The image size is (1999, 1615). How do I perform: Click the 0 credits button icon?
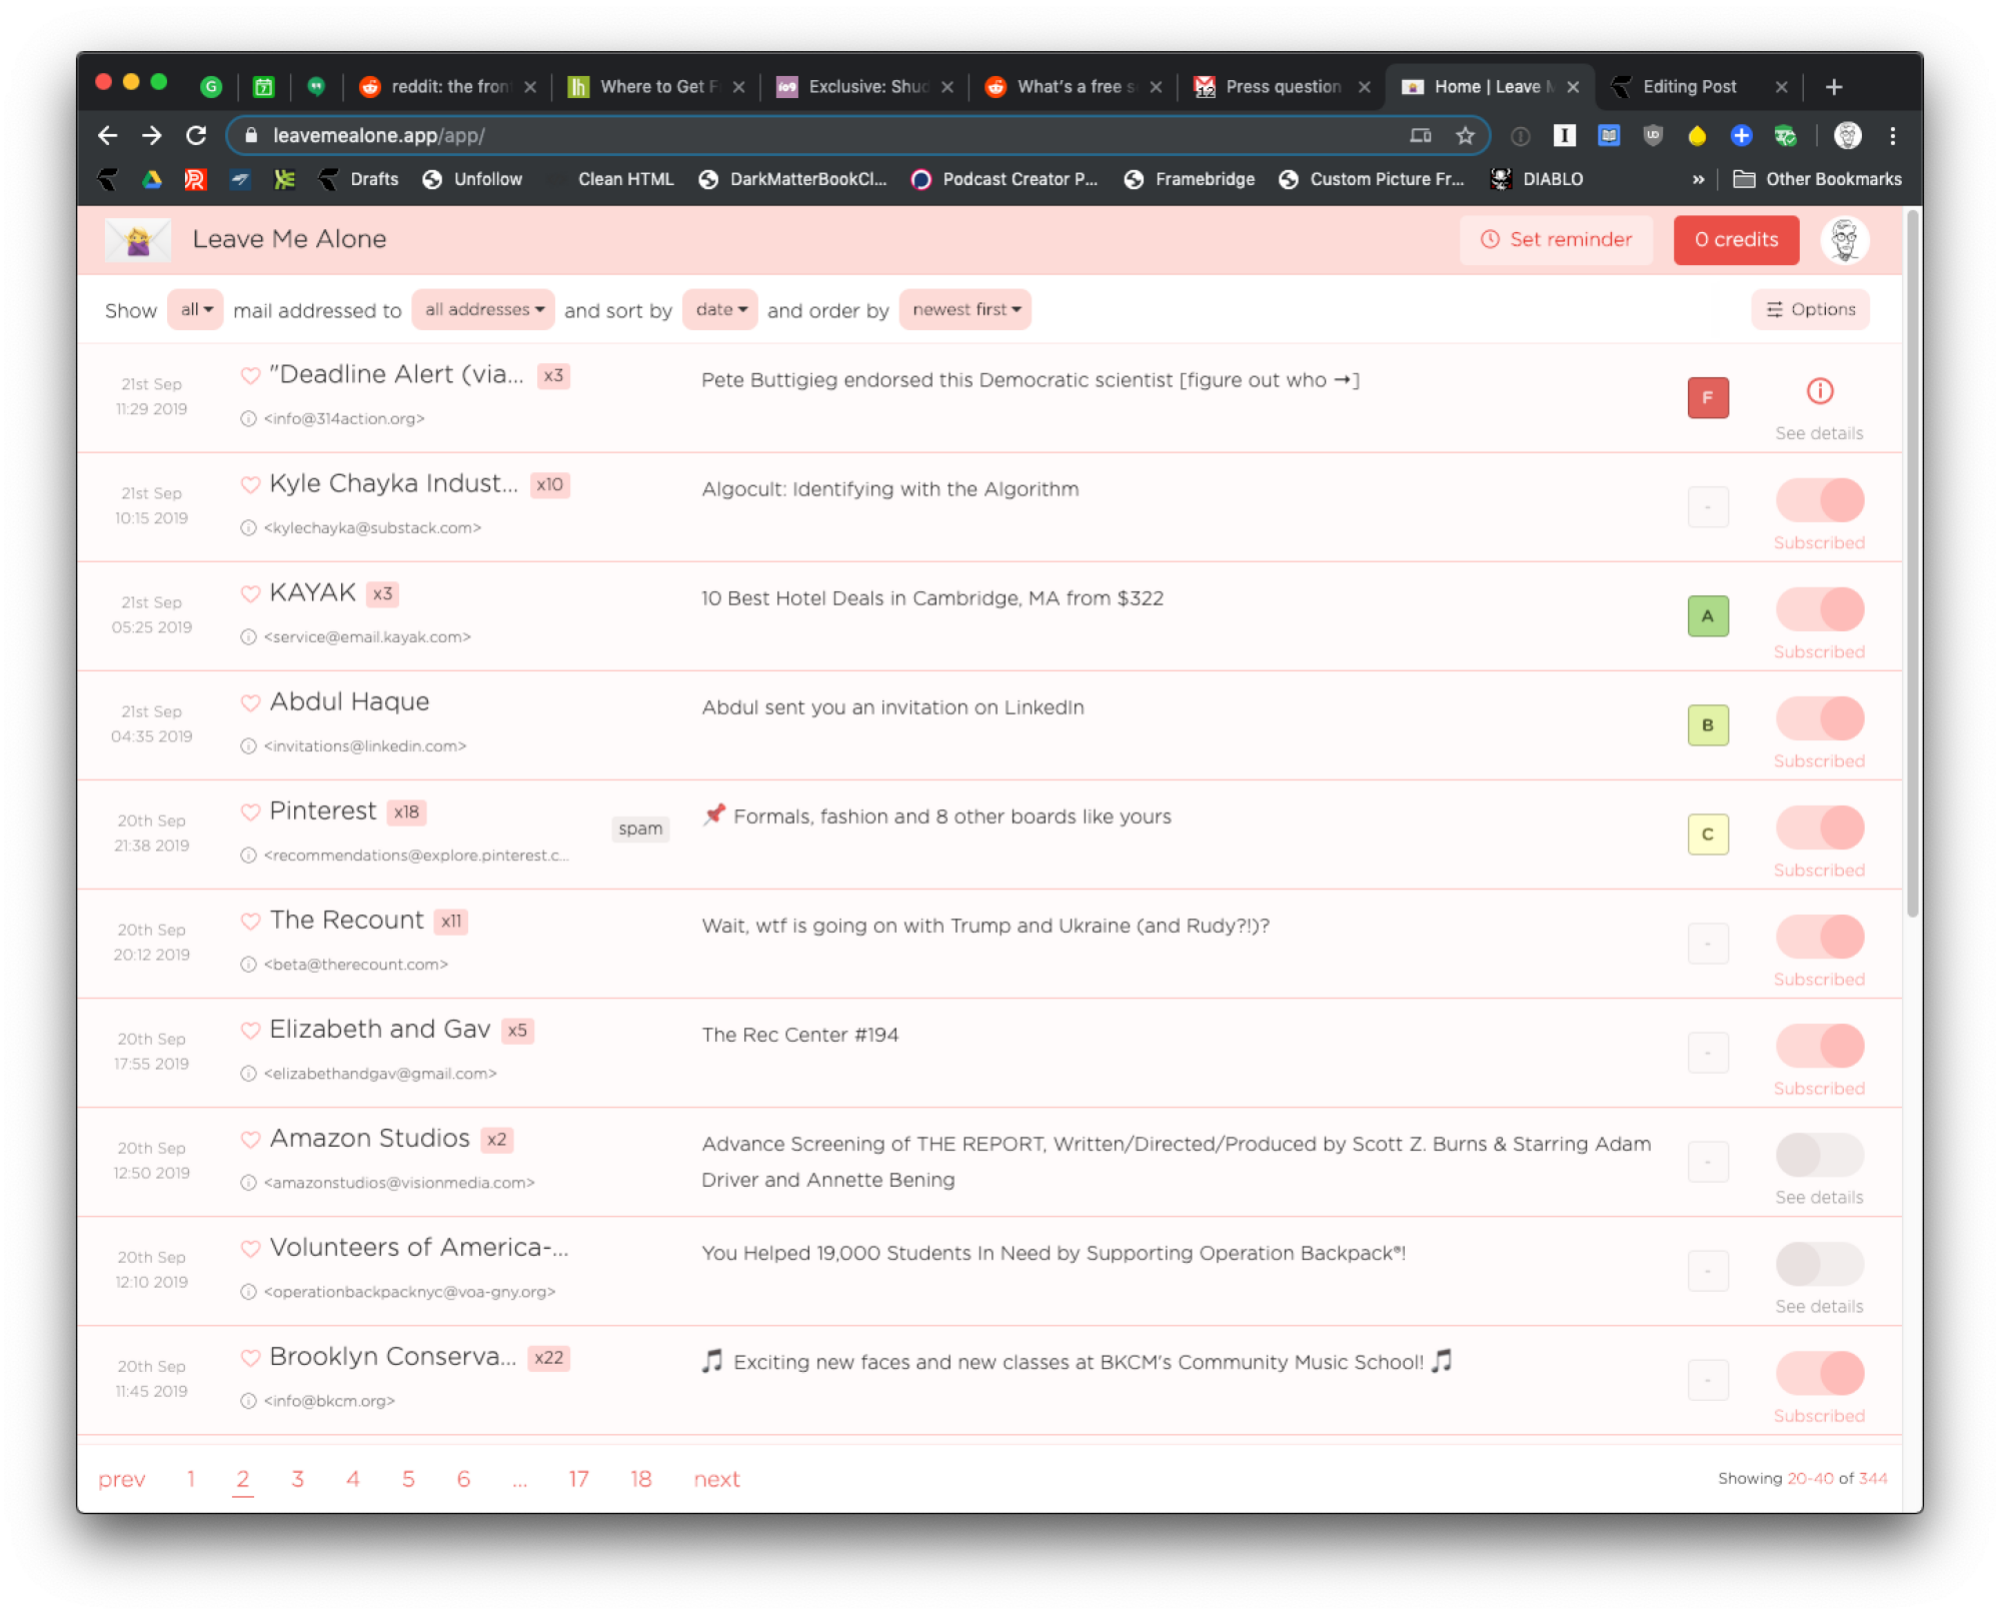[x=1737, y=239]
